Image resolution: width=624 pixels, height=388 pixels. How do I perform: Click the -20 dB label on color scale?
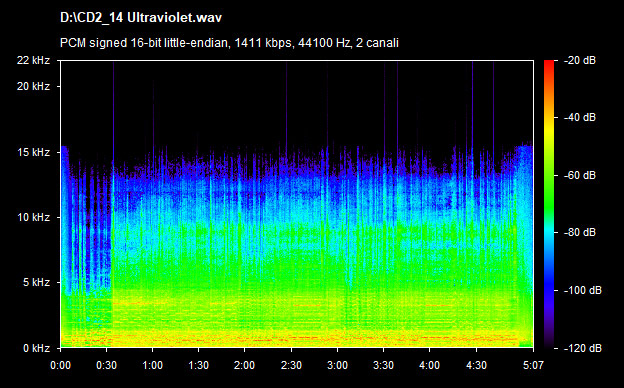coord(580,60)
